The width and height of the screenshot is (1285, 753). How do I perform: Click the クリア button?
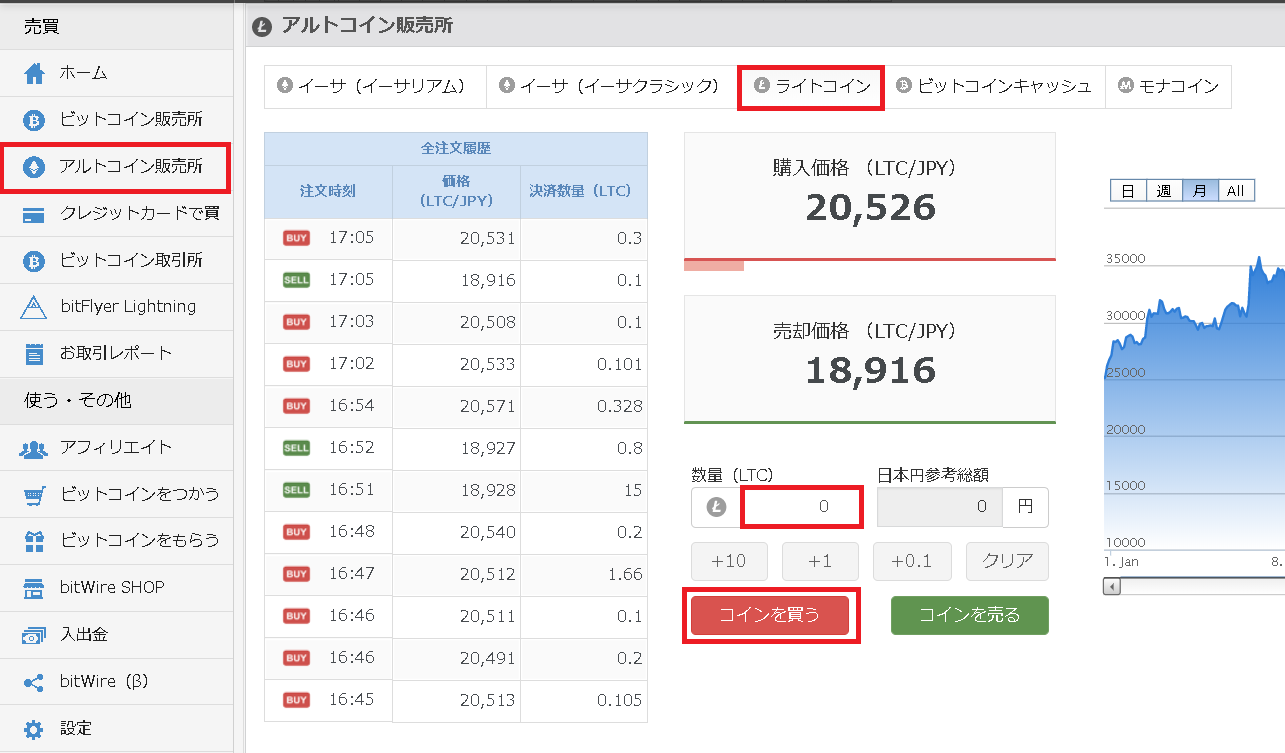pyautogui.click(x=1007, y=561)
